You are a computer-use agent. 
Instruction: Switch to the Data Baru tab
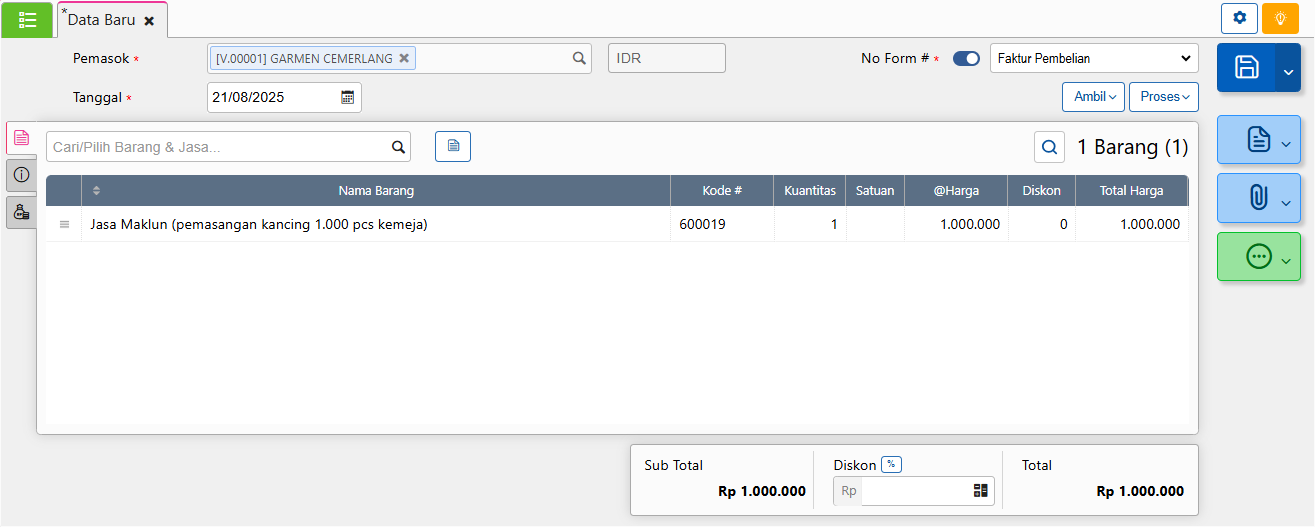[x=101, y=20]
